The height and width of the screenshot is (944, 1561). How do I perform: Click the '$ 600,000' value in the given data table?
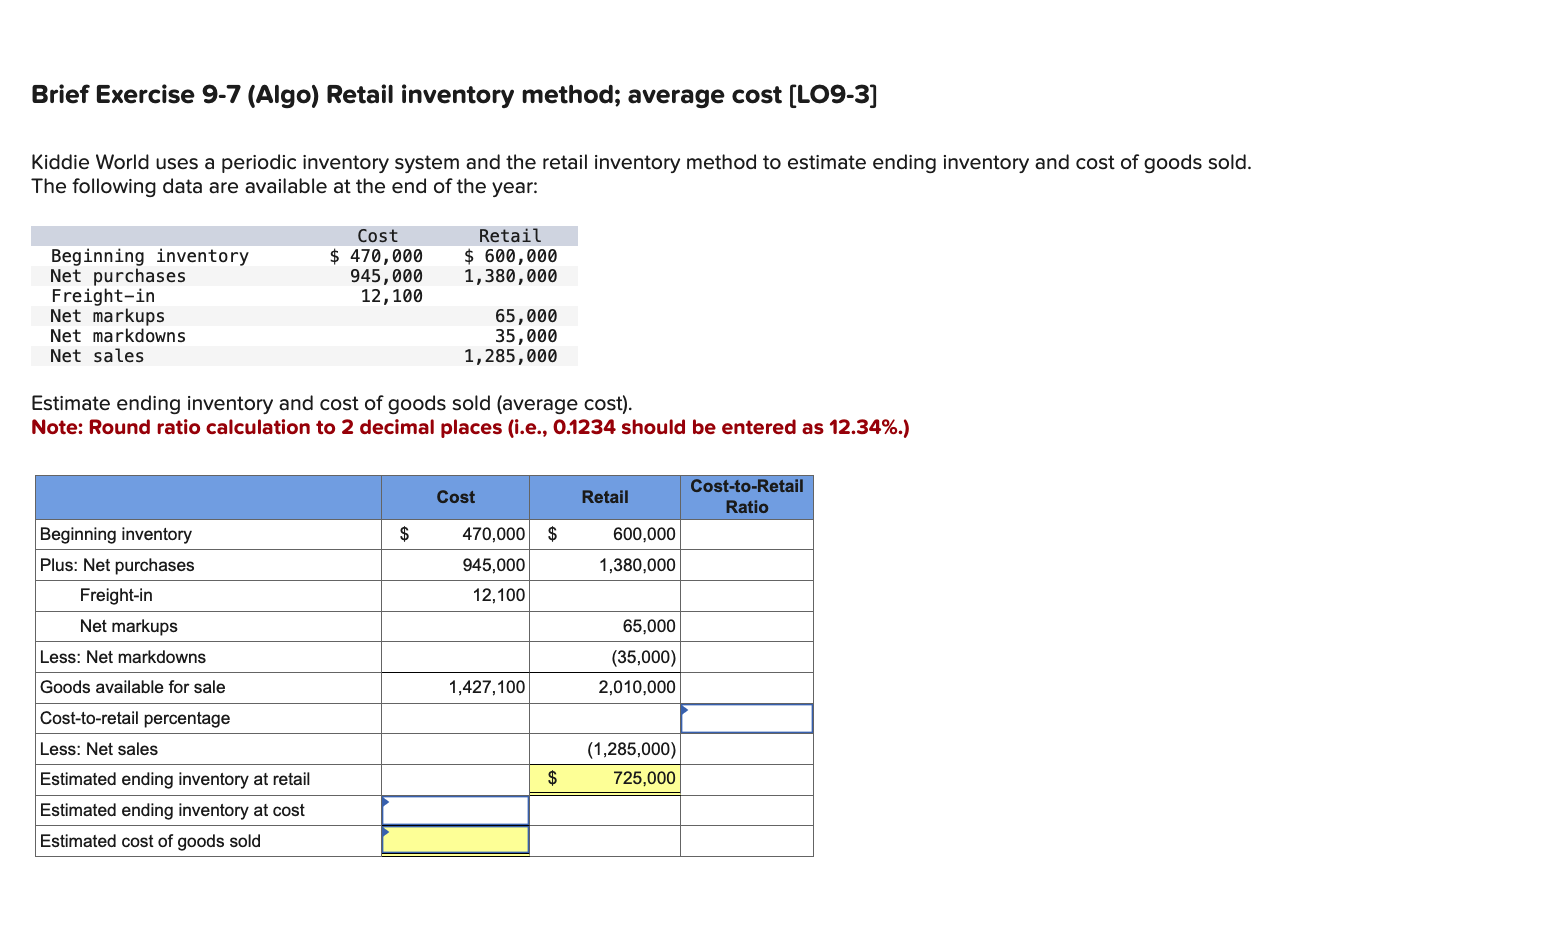coord(510,256)
